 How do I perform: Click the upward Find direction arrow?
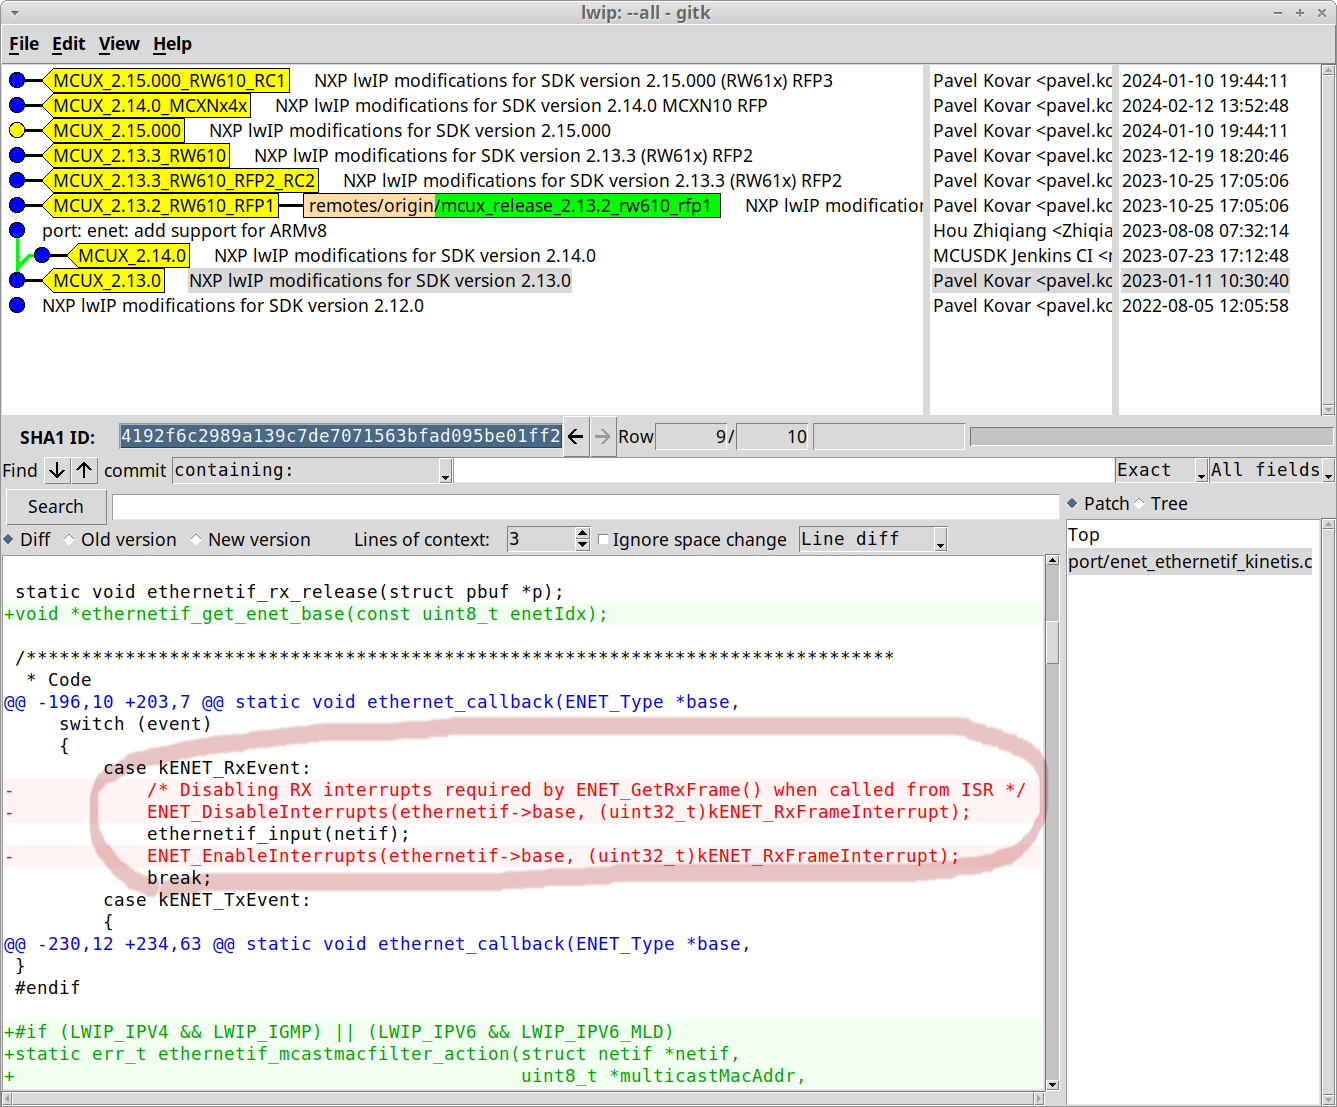pos(84,470)
